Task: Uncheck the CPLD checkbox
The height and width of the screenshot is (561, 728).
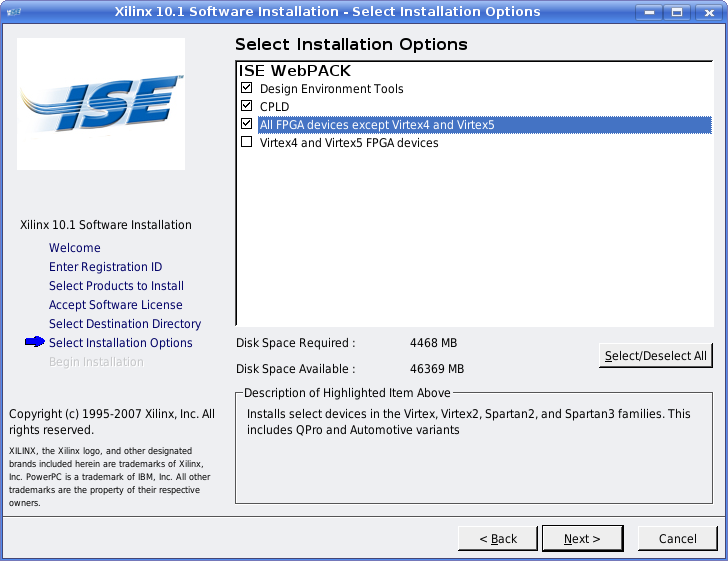Action: [x=247, y=106]
